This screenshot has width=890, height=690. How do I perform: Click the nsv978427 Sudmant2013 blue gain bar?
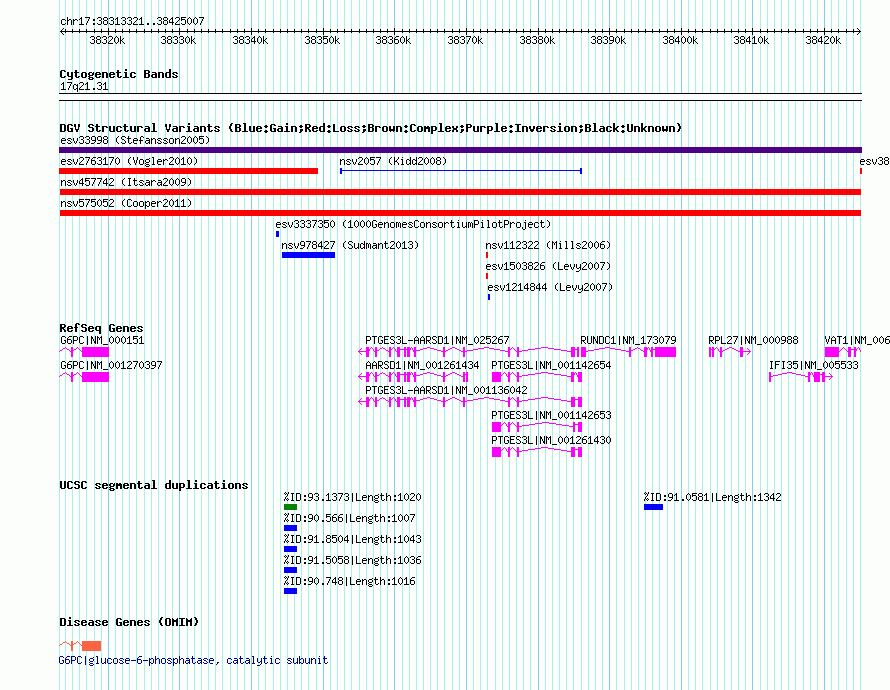[308, 255]
